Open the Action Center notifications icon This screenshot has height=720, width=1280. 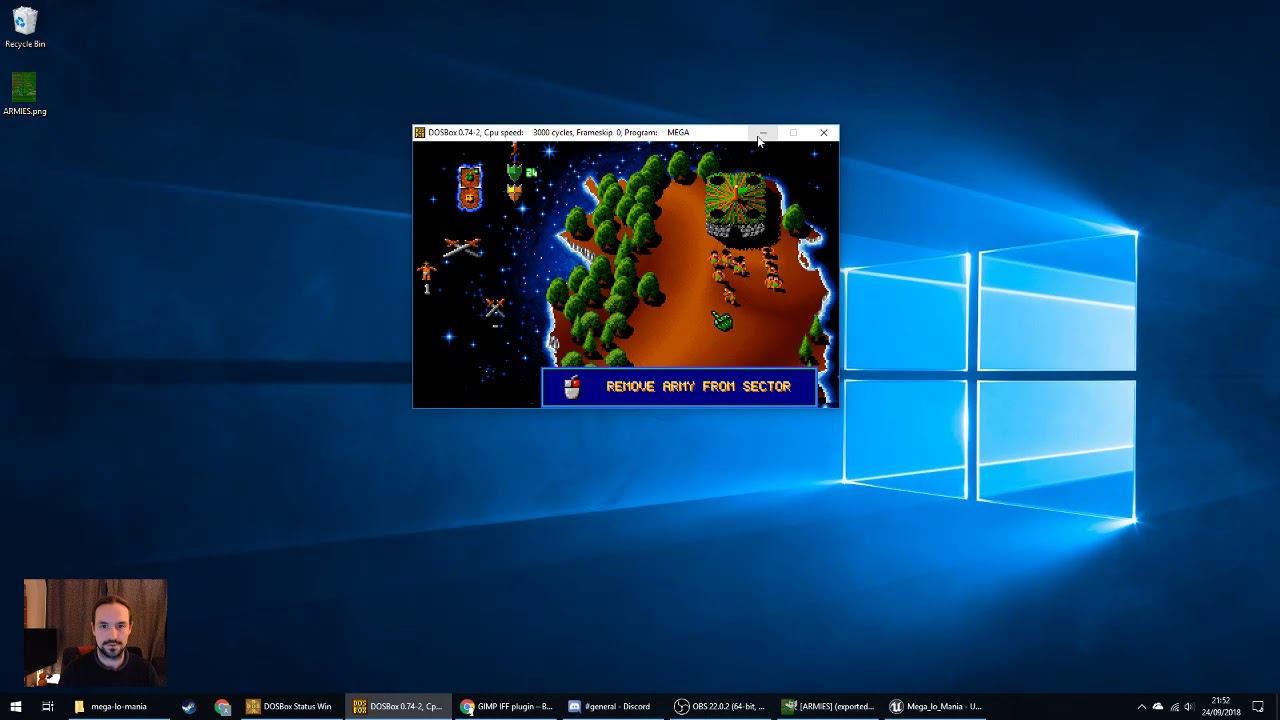pos(1259,706)
